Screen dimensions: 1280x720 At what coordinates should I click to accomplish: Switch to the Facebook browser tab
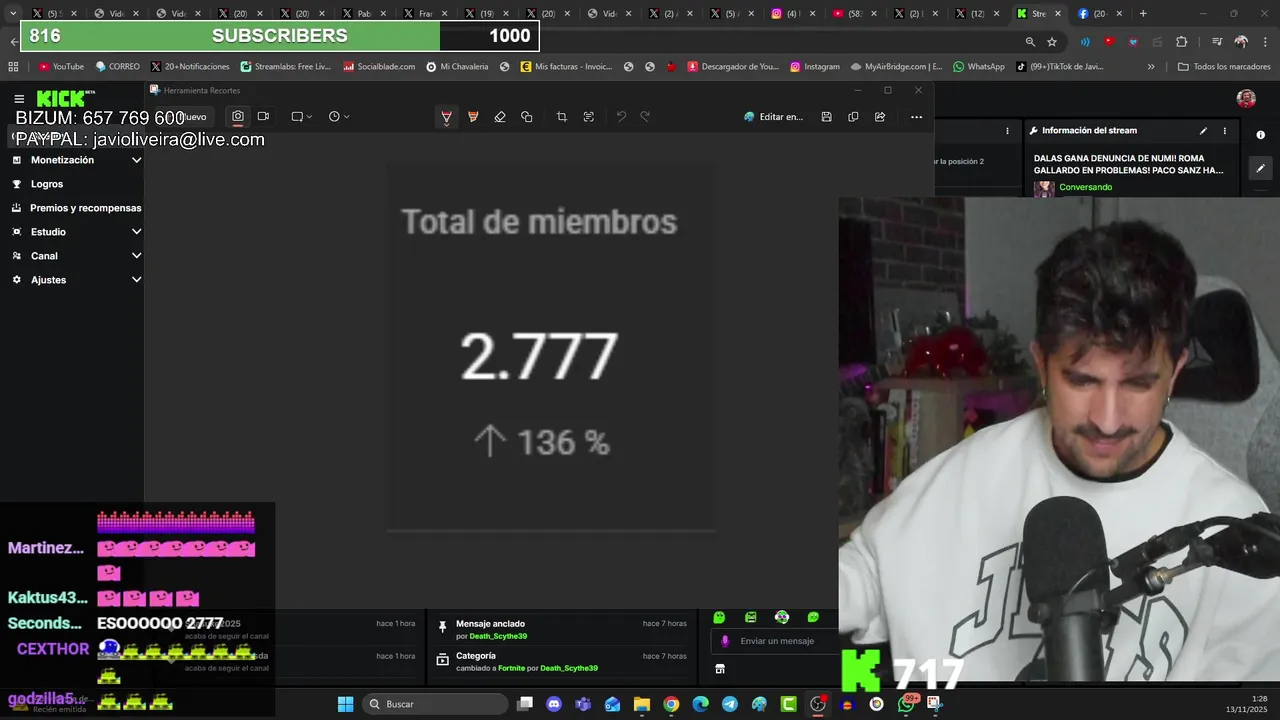(1098, 14)
